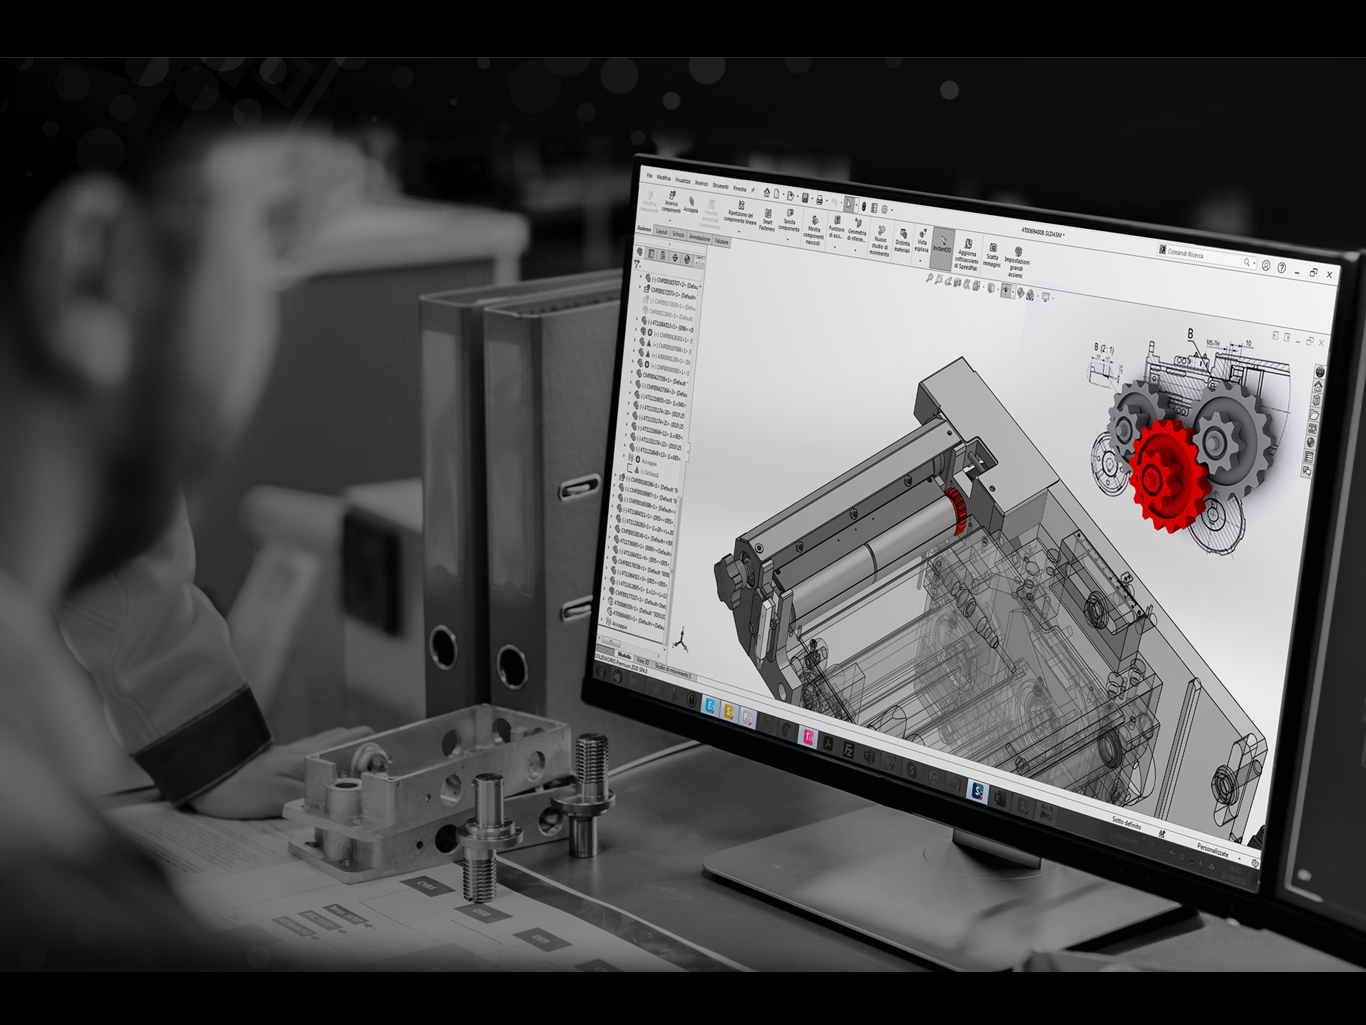
Task: Open the File menu in SolidWorks
Action: tap(649, 175)
